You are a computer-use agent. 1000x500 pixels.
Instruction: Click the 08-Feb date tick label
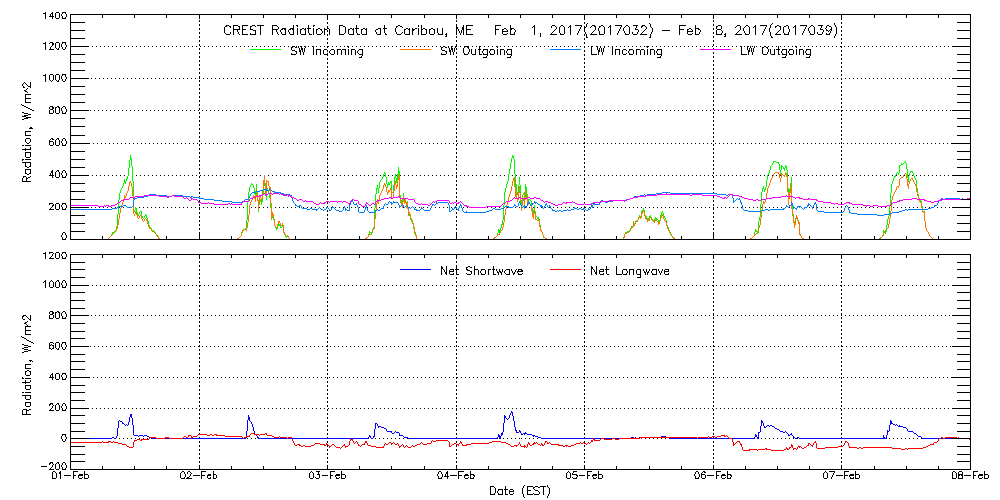click(x=969, y=477)
